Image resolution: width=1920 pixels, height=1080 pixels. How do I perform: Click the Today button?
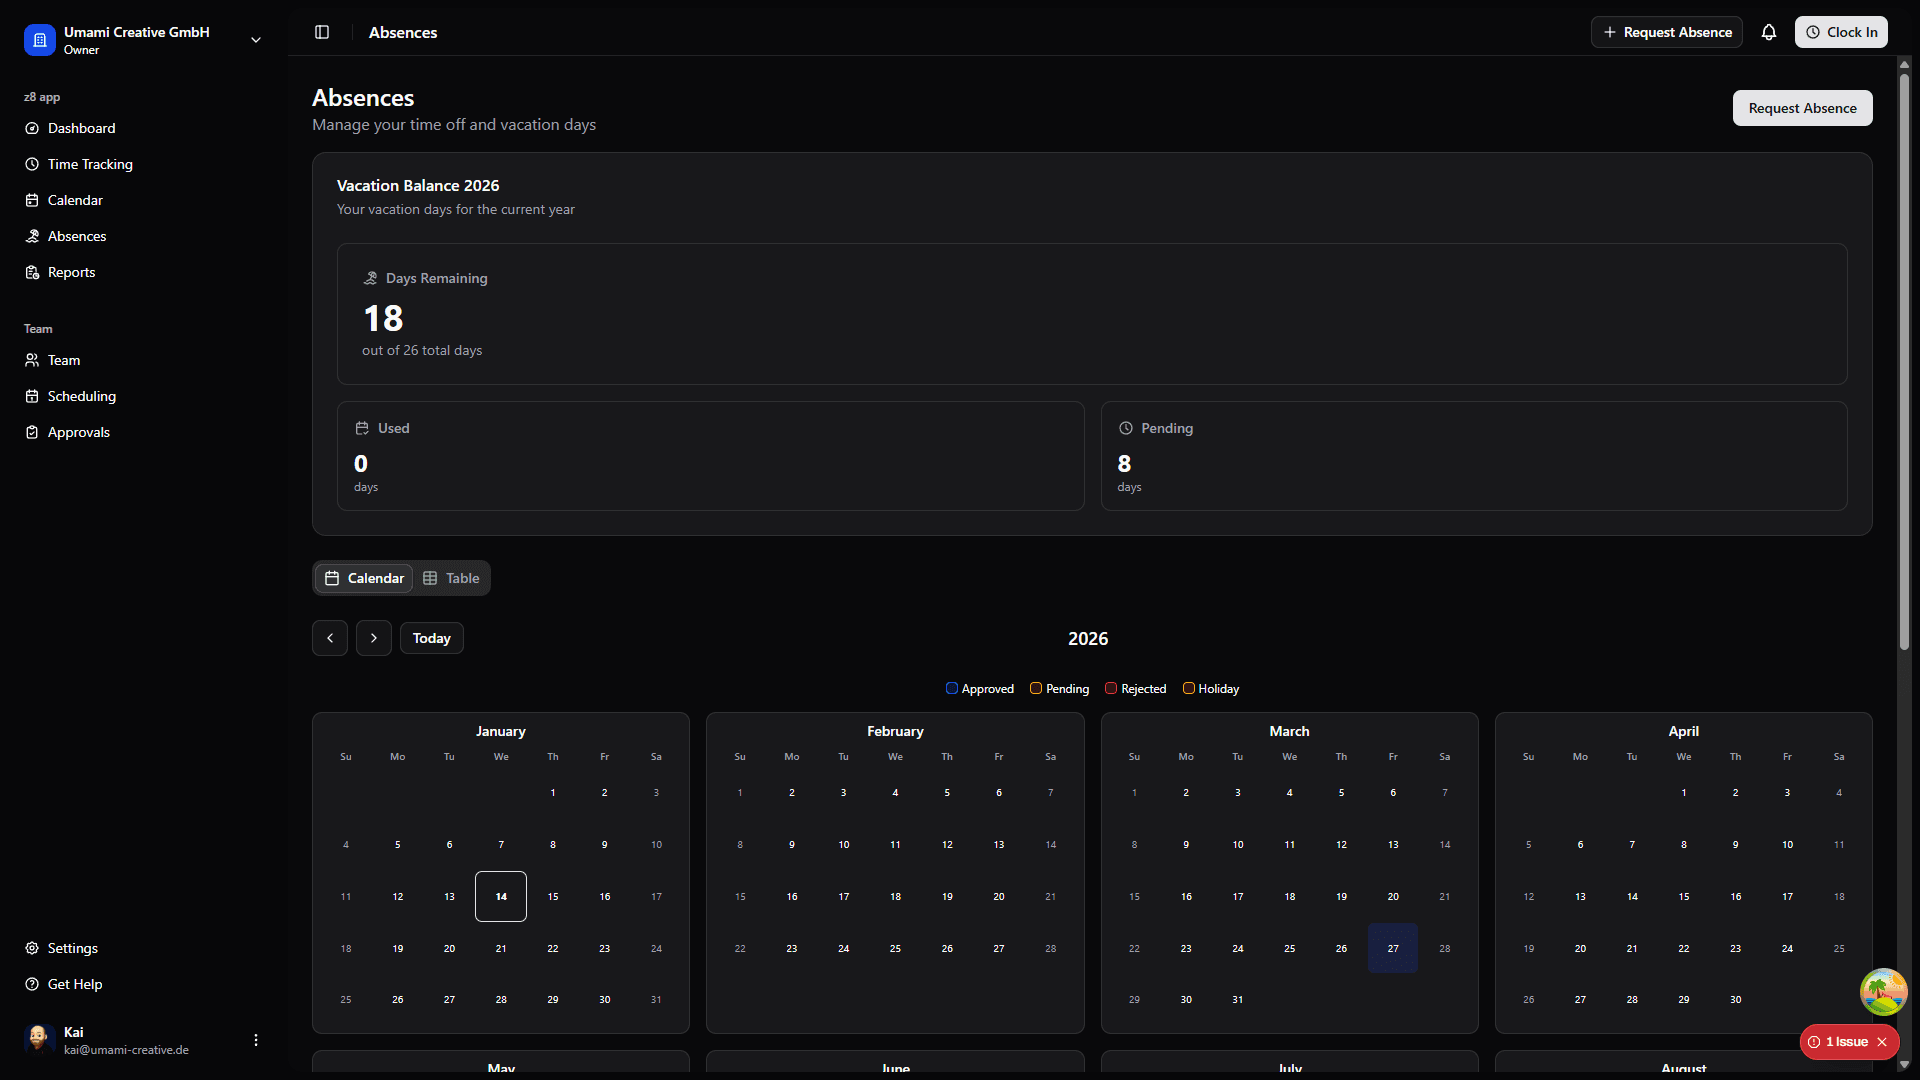coord(431,638)
